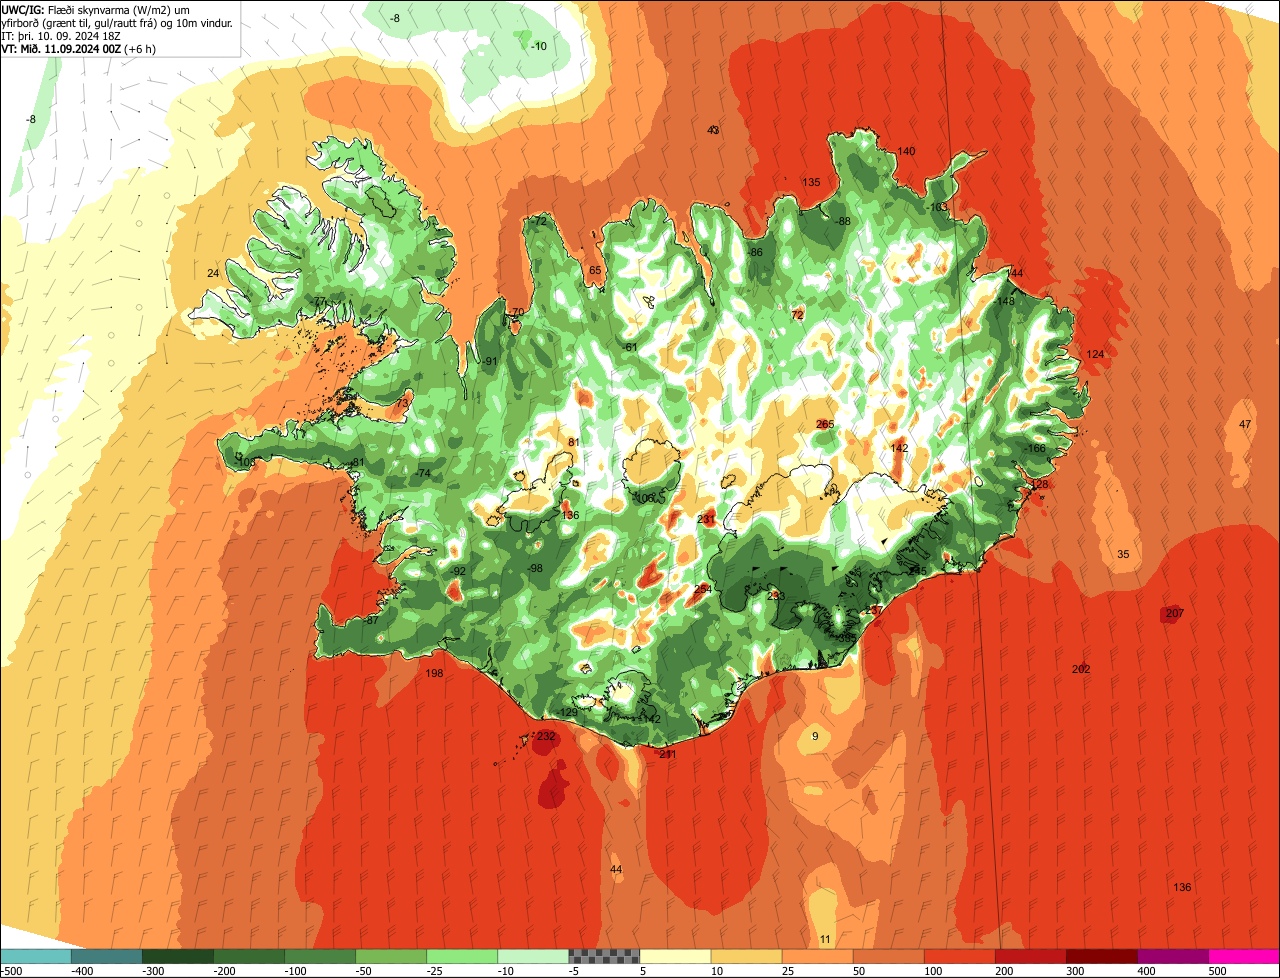Click the map value '265' in the highlands
Screen dimensions: 1280x978
(825, 424)
